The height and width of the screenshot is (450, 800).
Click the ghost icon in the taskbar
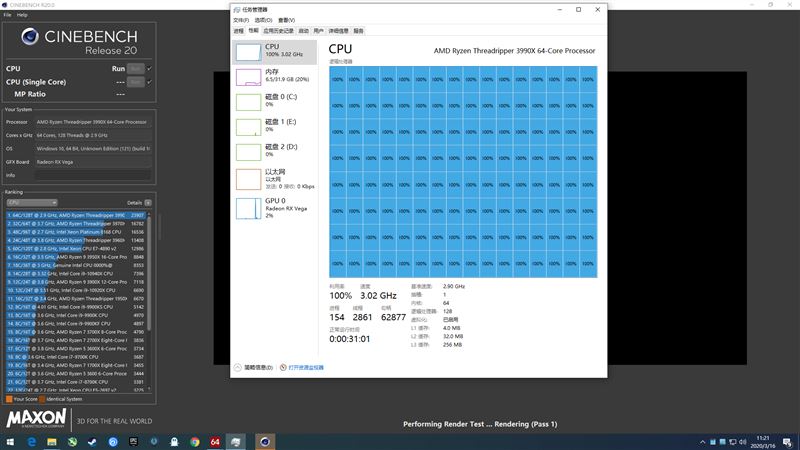174,442
